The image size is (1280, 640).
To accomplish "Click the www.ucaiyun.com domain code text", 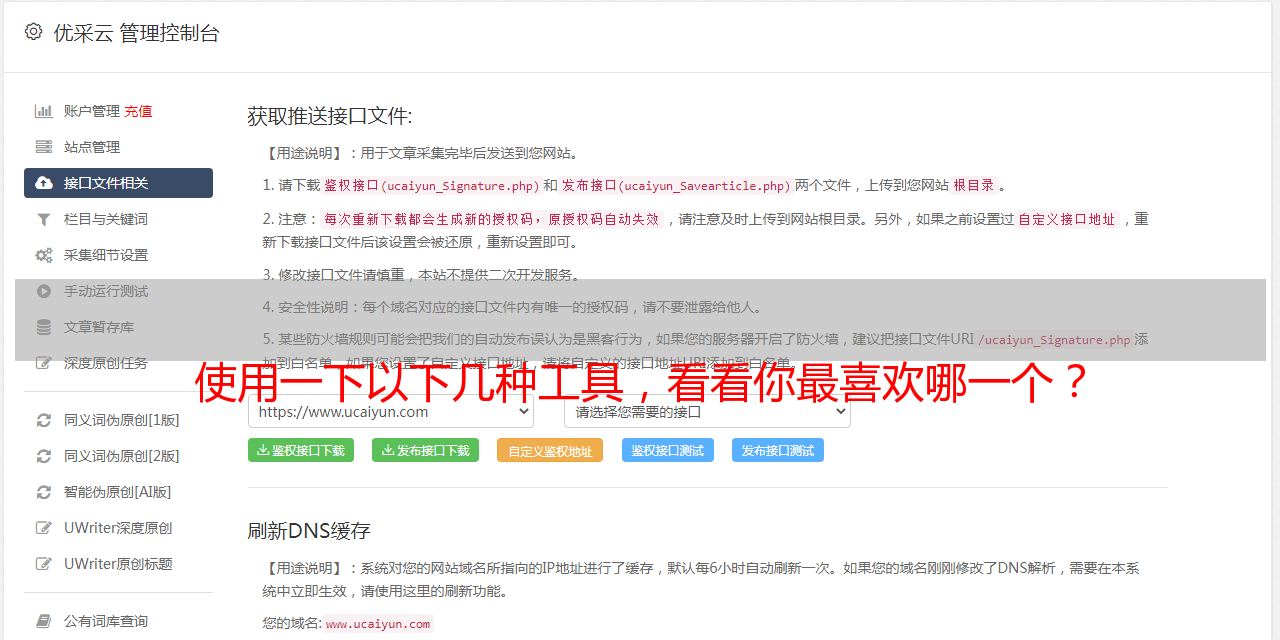I will tap(378, 624).
